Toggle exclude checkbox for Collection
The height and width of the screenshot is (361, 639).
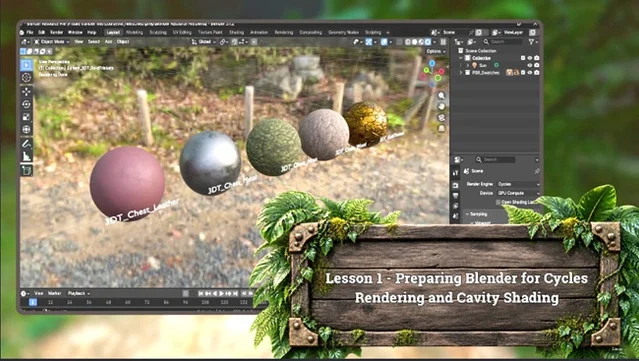point(523,58)
